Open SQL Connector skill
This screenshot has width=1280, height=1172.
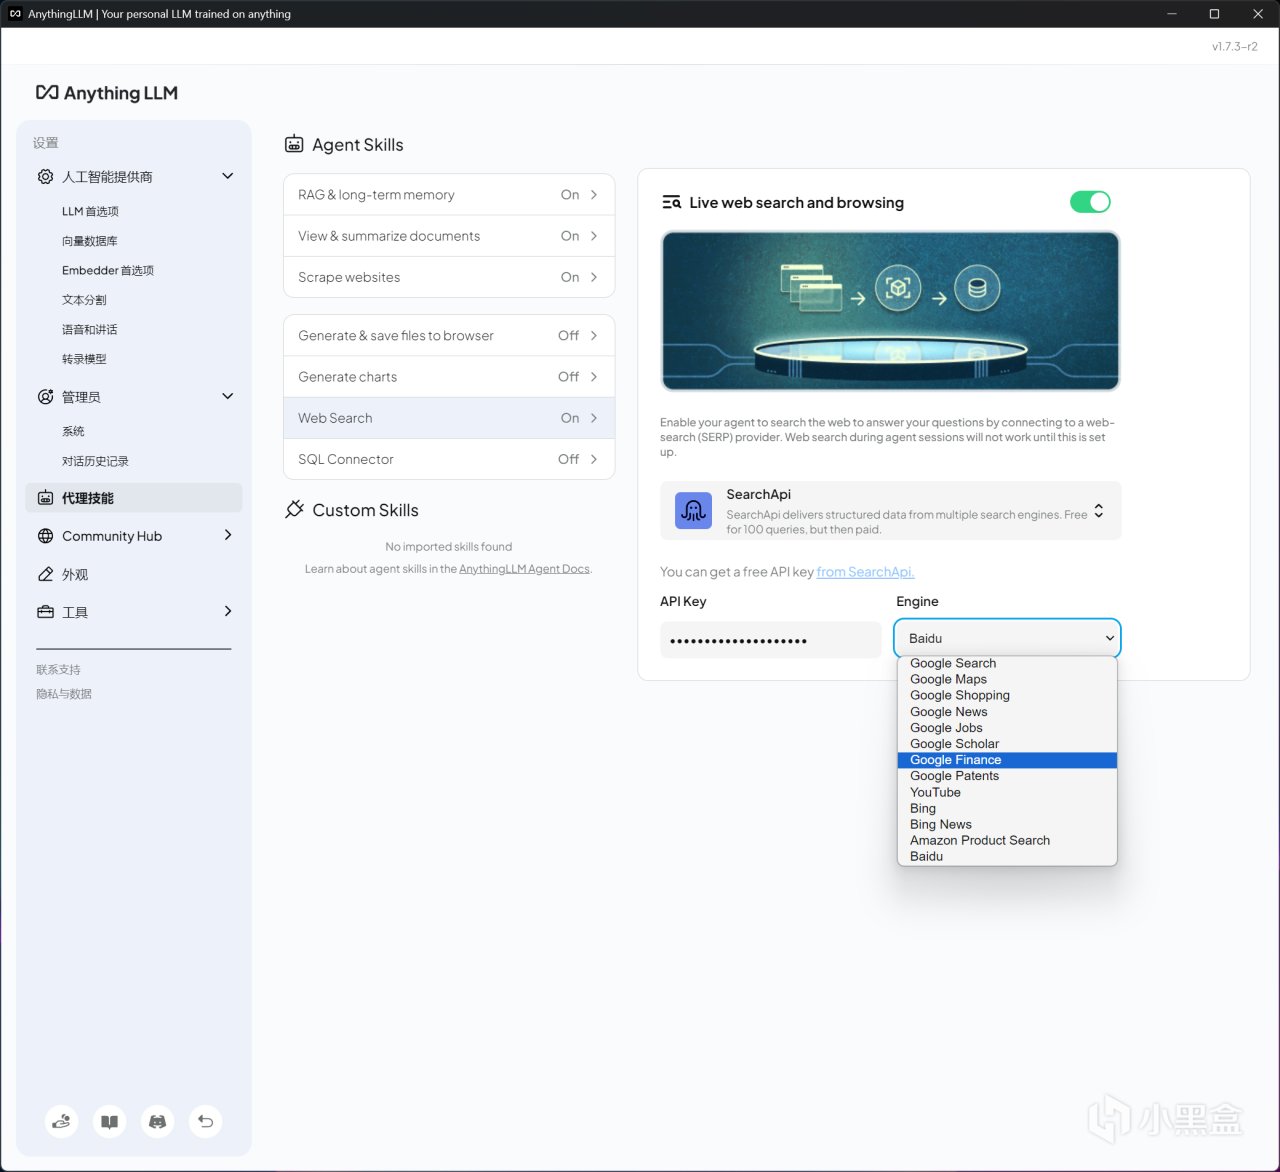point(449,459)
